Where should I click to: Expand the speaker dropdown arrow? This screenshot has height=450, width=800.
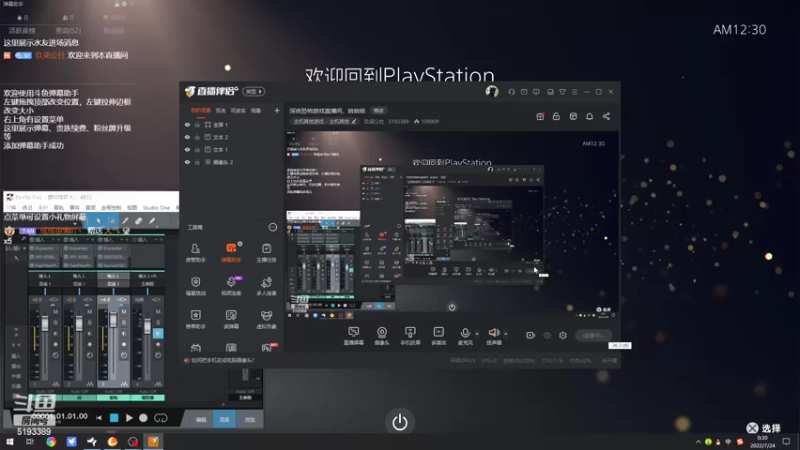coord(506,334)
